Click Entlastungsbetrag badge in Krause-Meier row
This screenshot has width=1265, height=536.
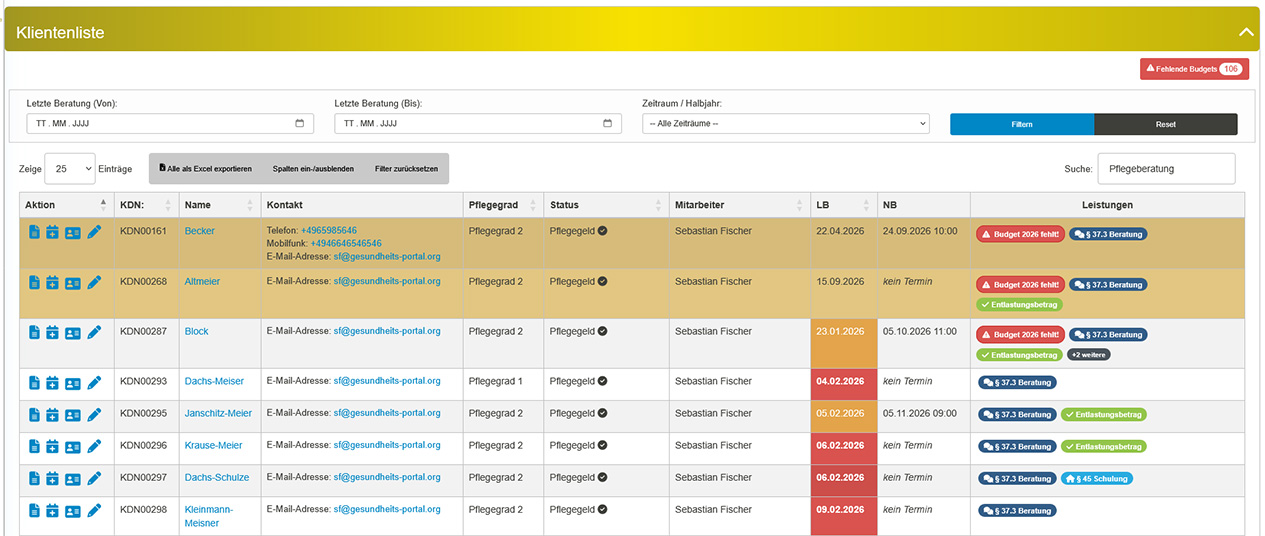pos(1104,446)
